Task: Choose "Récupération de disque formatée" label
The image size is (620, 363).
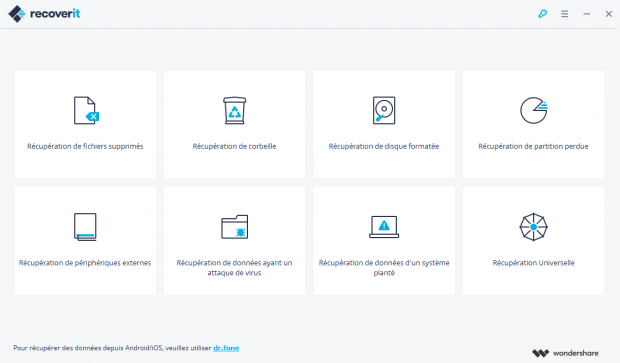Action: 384,146
